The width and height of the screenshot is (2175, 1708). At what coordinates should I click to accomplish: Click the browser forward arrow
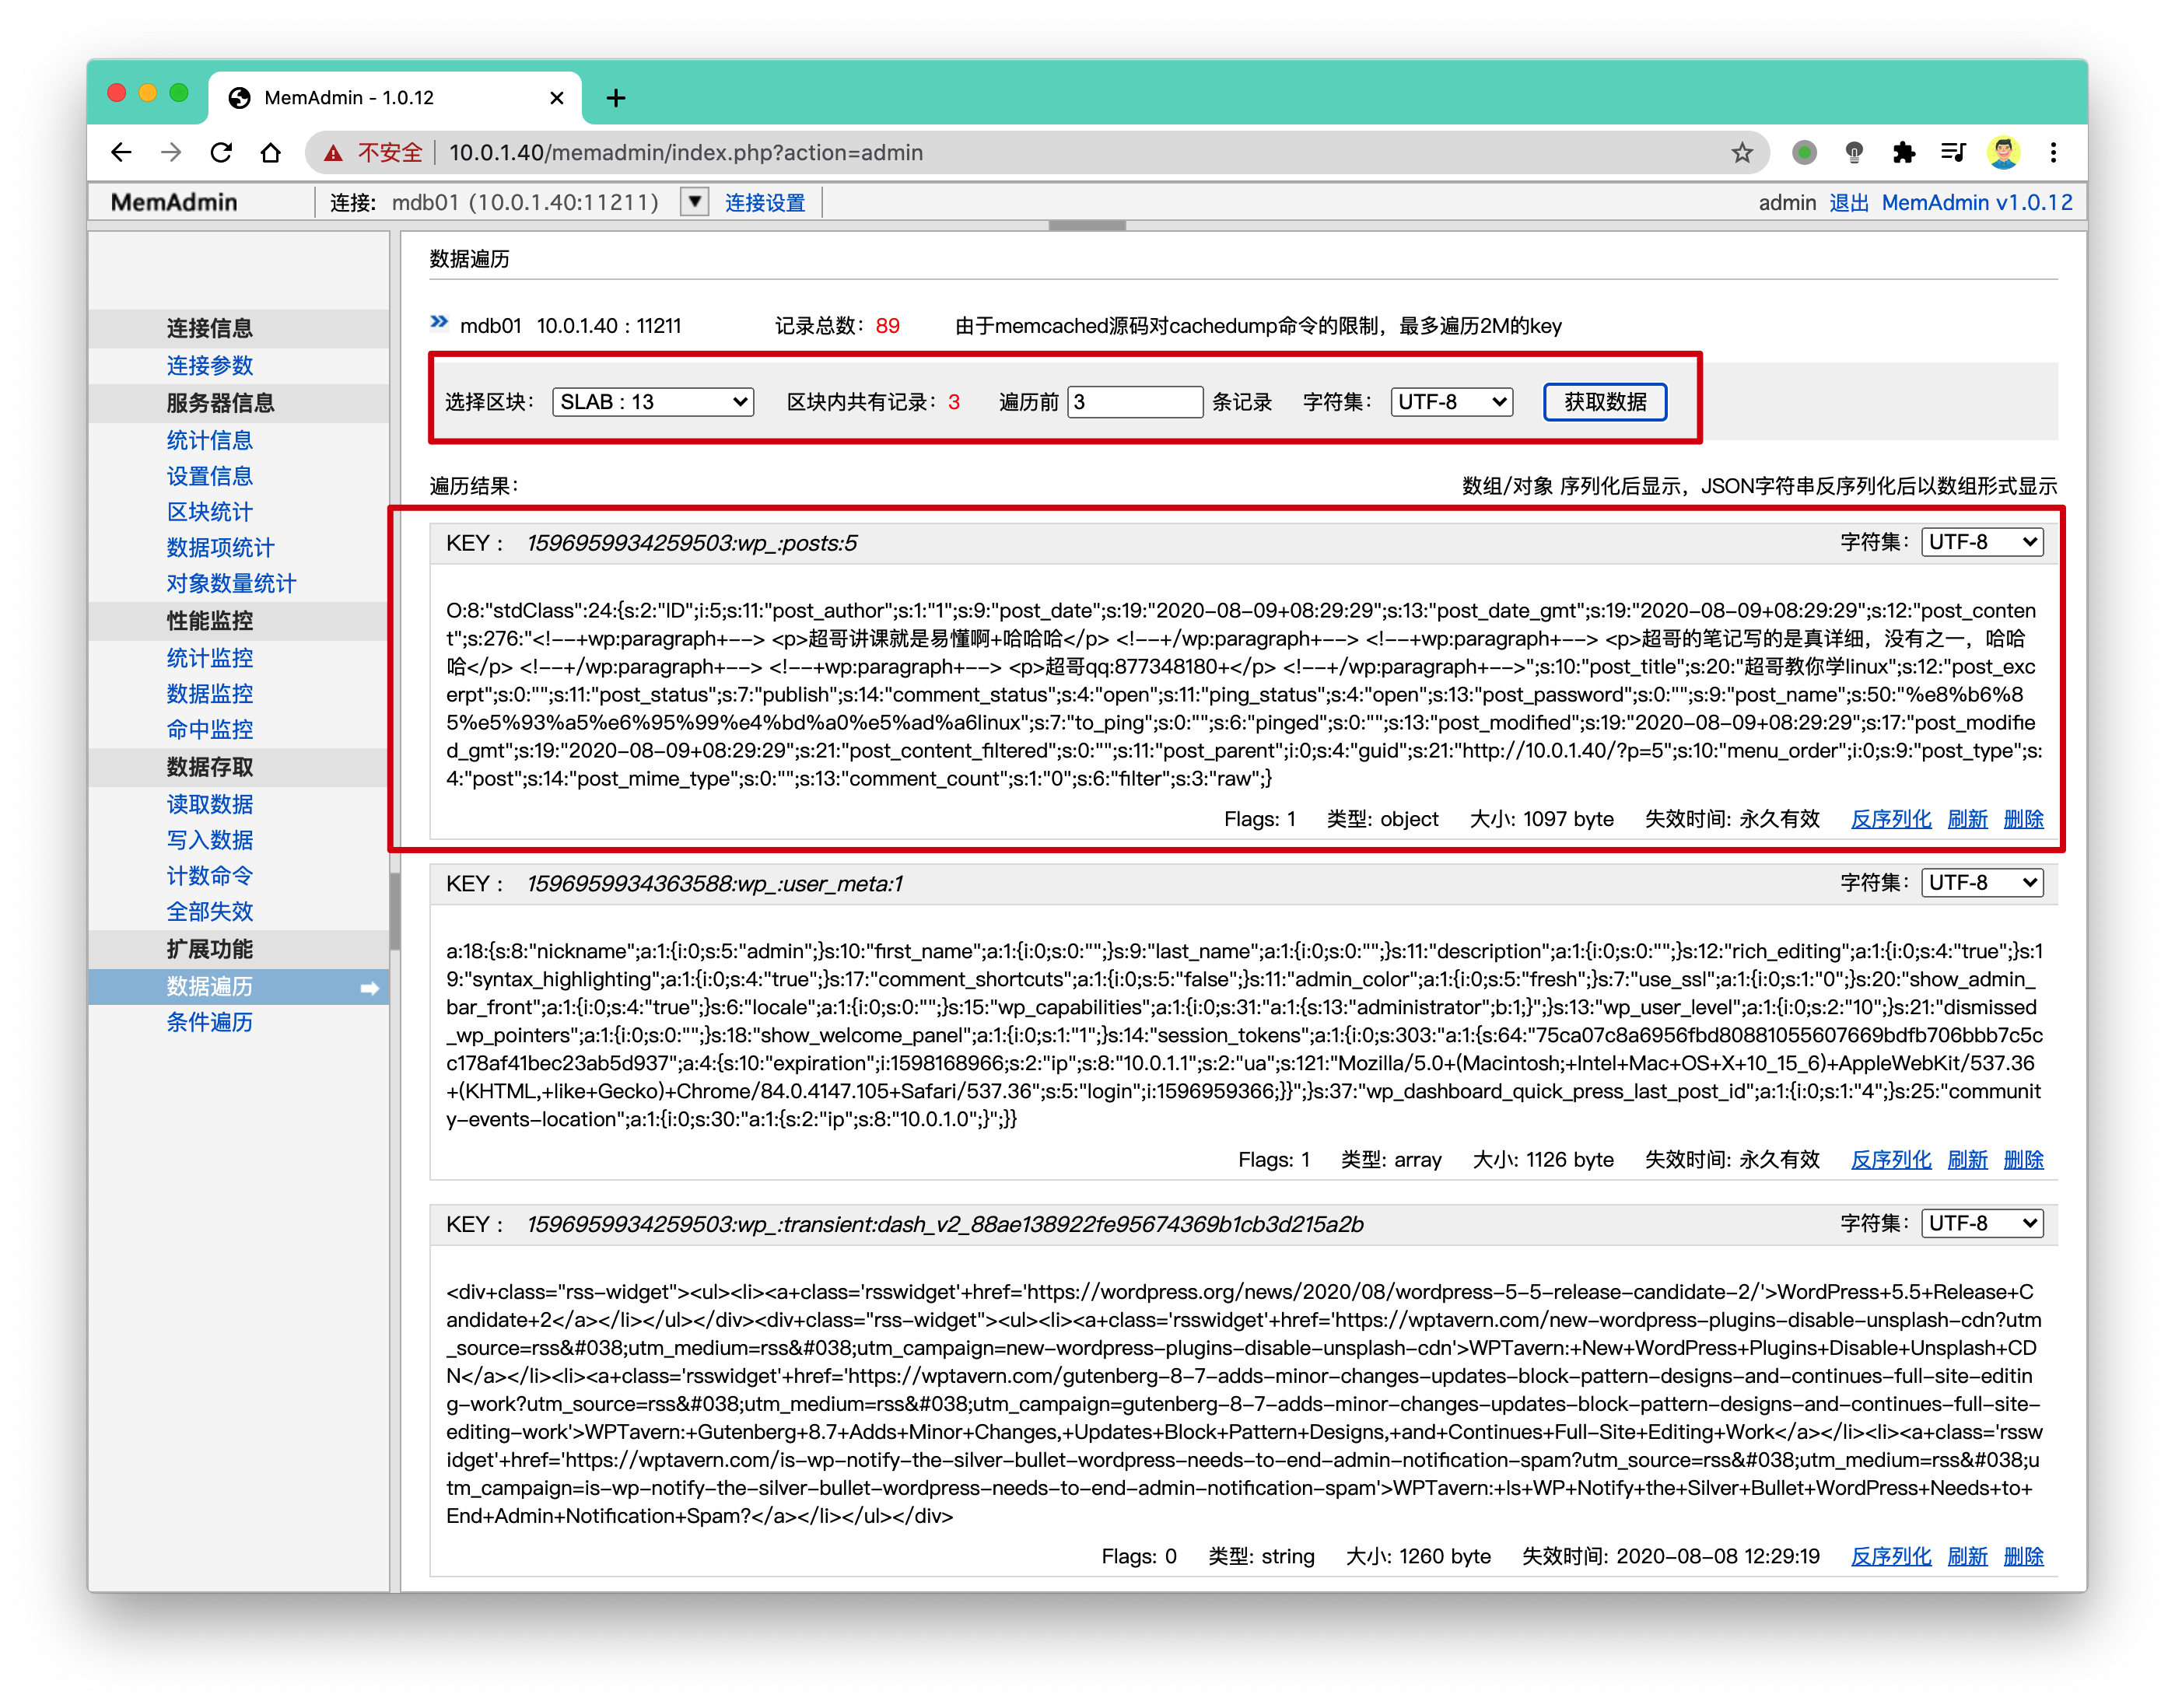click(x=171, y=152)
